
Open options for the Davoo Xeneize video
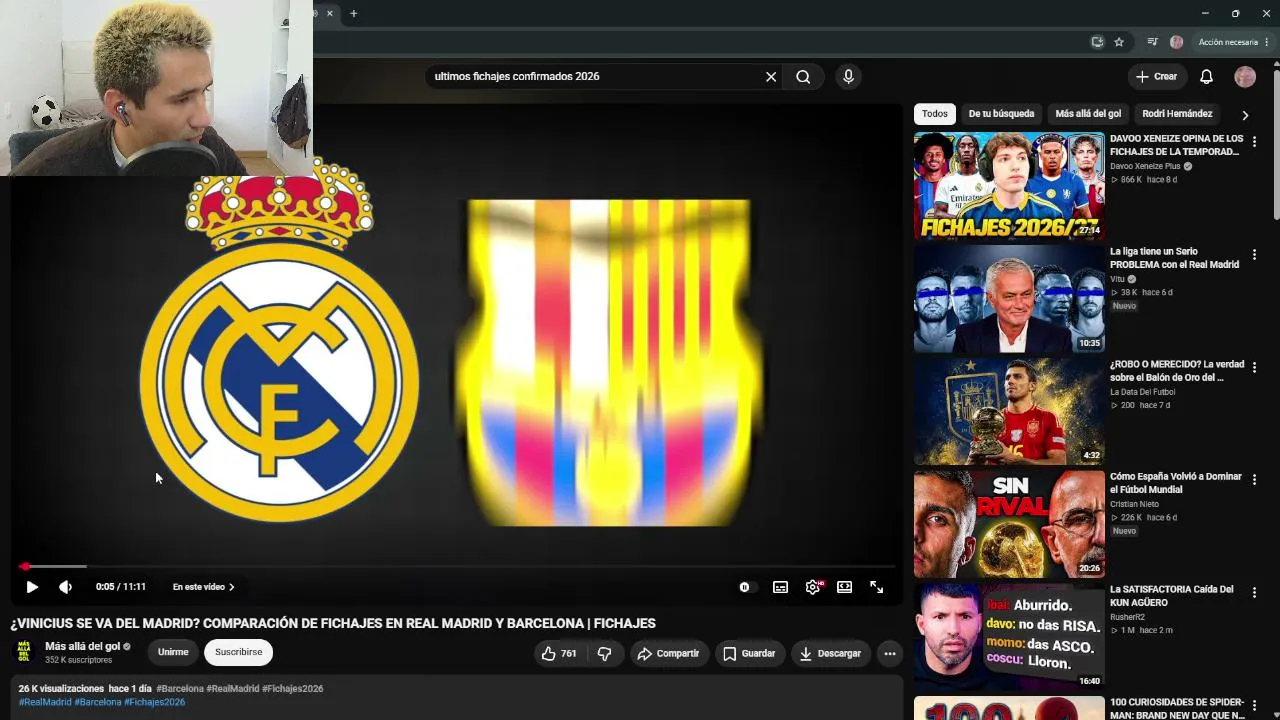[x=1254, y=142]
